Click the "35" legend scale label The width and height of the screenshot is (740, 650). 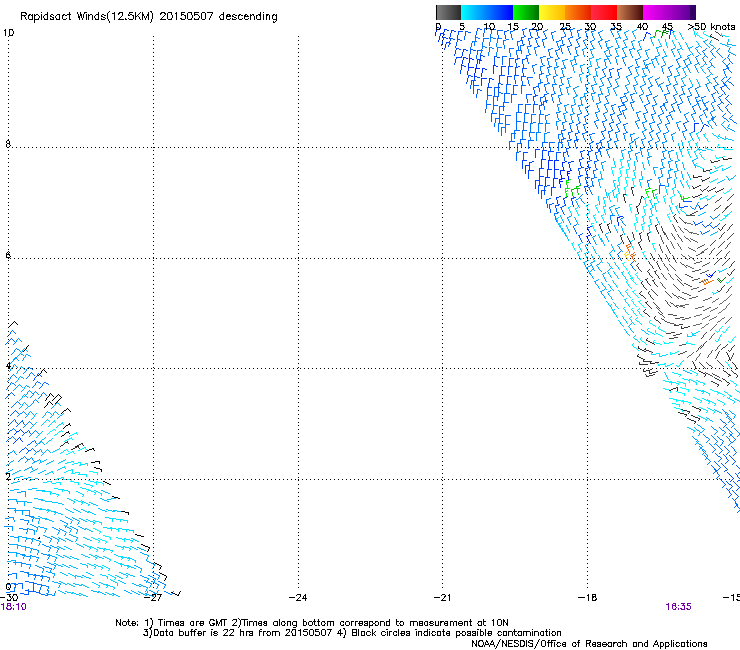point(616,27)
